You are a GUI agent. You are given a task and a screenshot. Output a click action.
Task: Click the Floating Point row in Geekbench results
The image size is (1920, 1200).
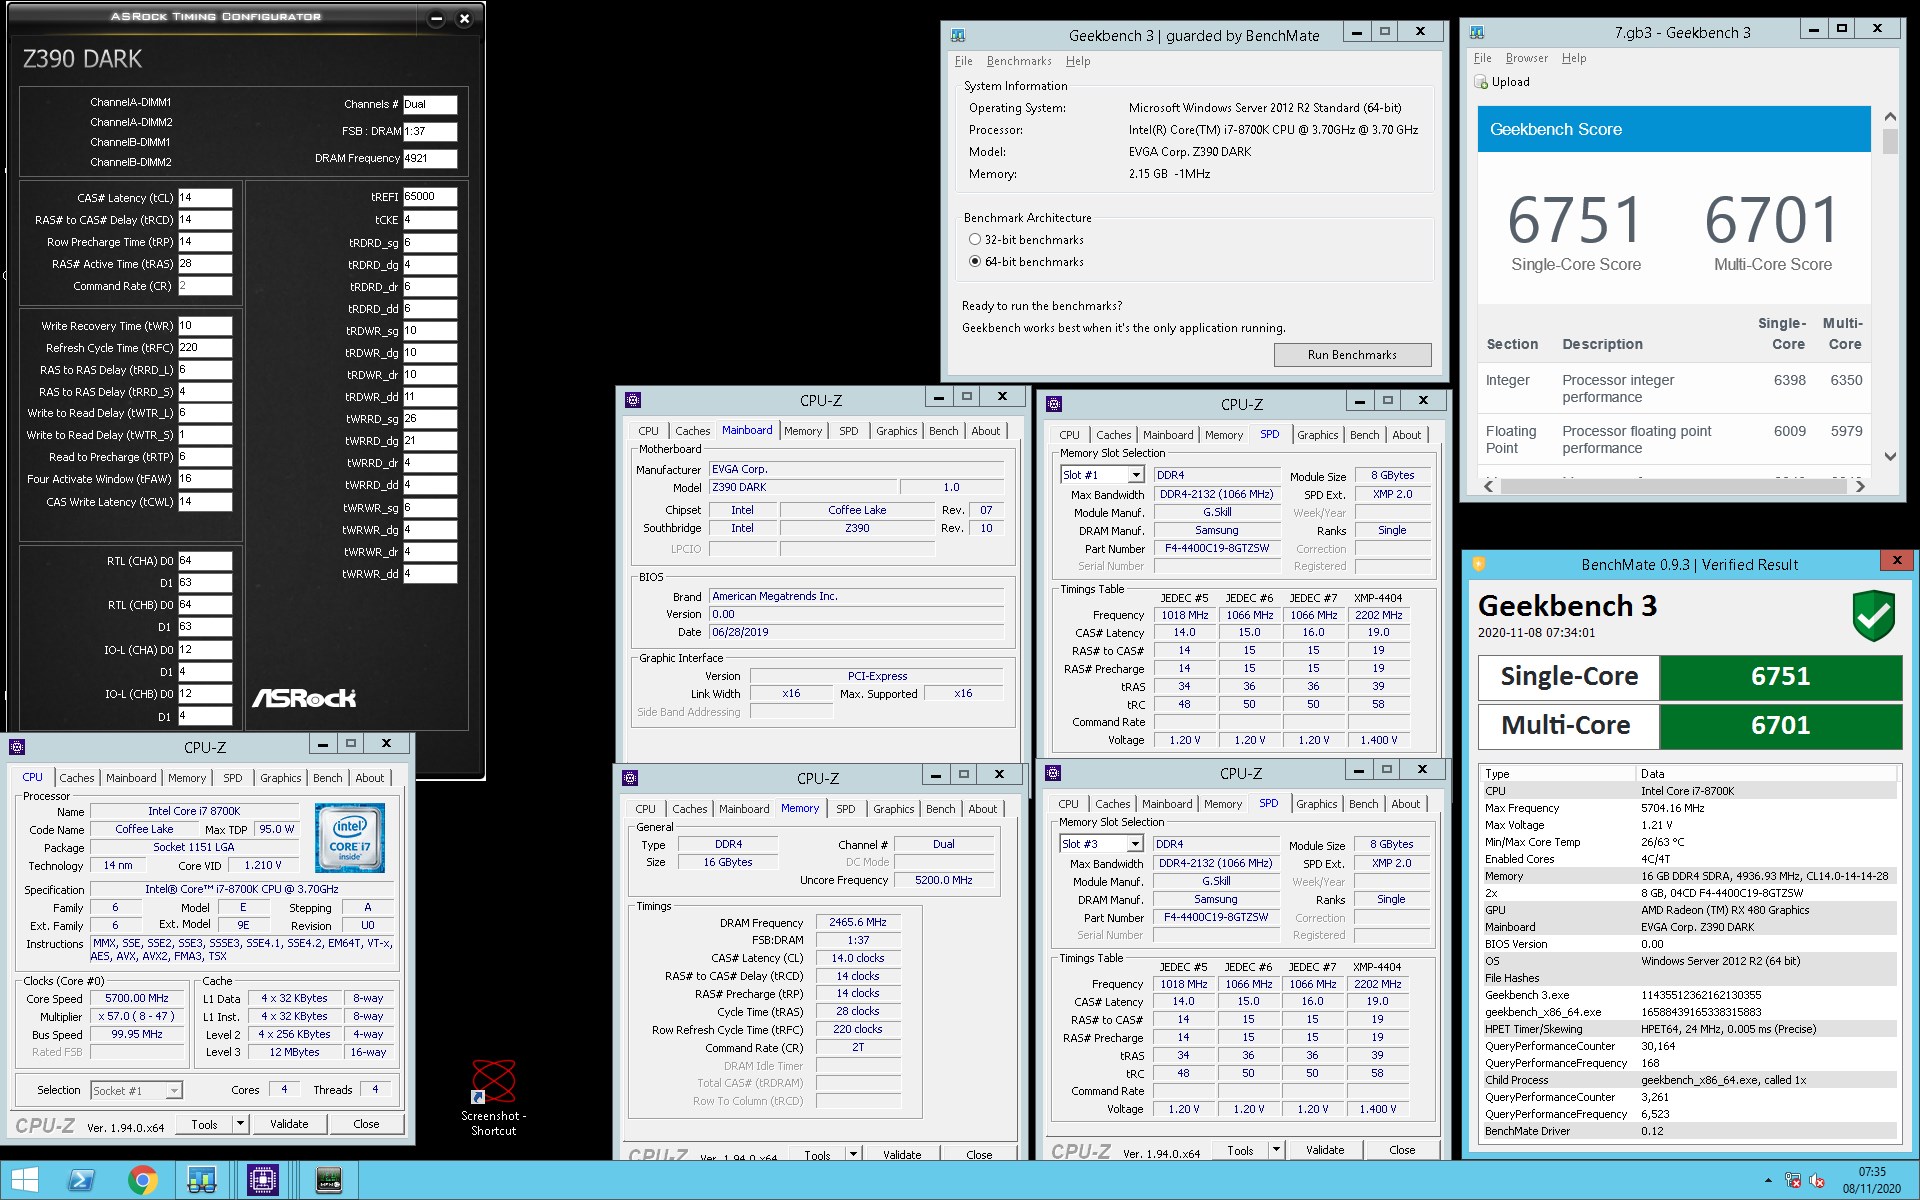click(1674, 440)
